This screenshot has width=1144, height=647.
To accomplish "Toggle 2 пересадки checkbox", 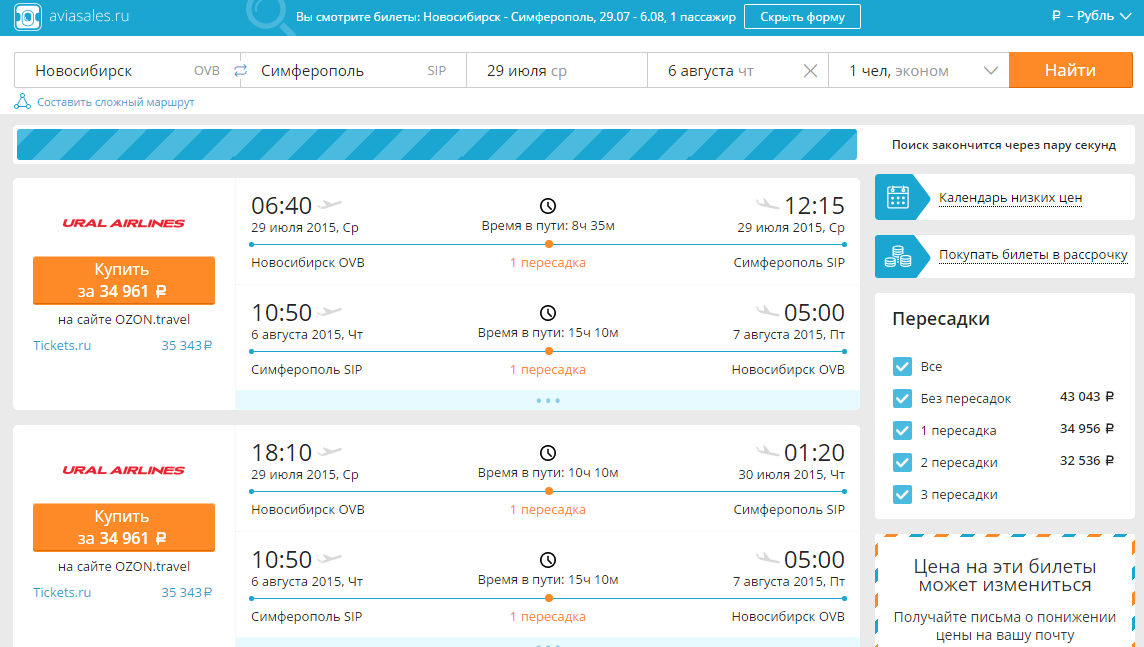I will [903, 462].
